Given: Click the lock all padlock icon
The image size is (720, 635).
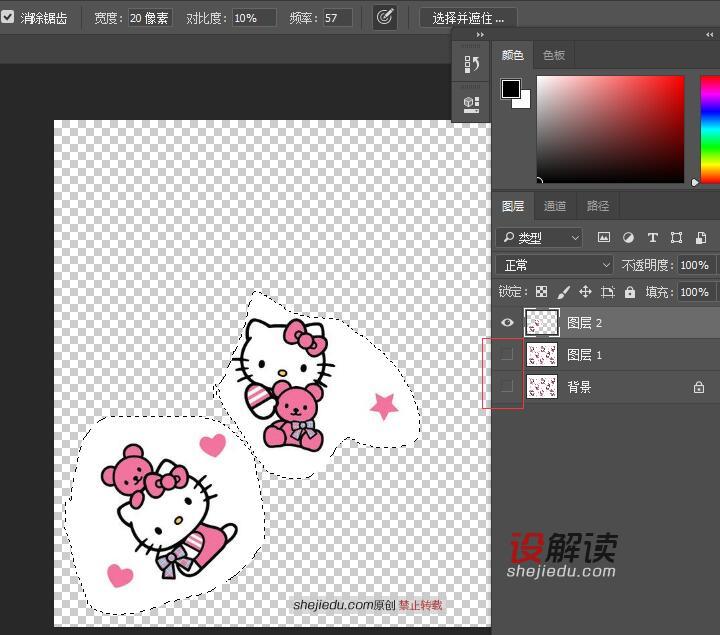Looking at the screenshot, I should click(x=630, y=292).
